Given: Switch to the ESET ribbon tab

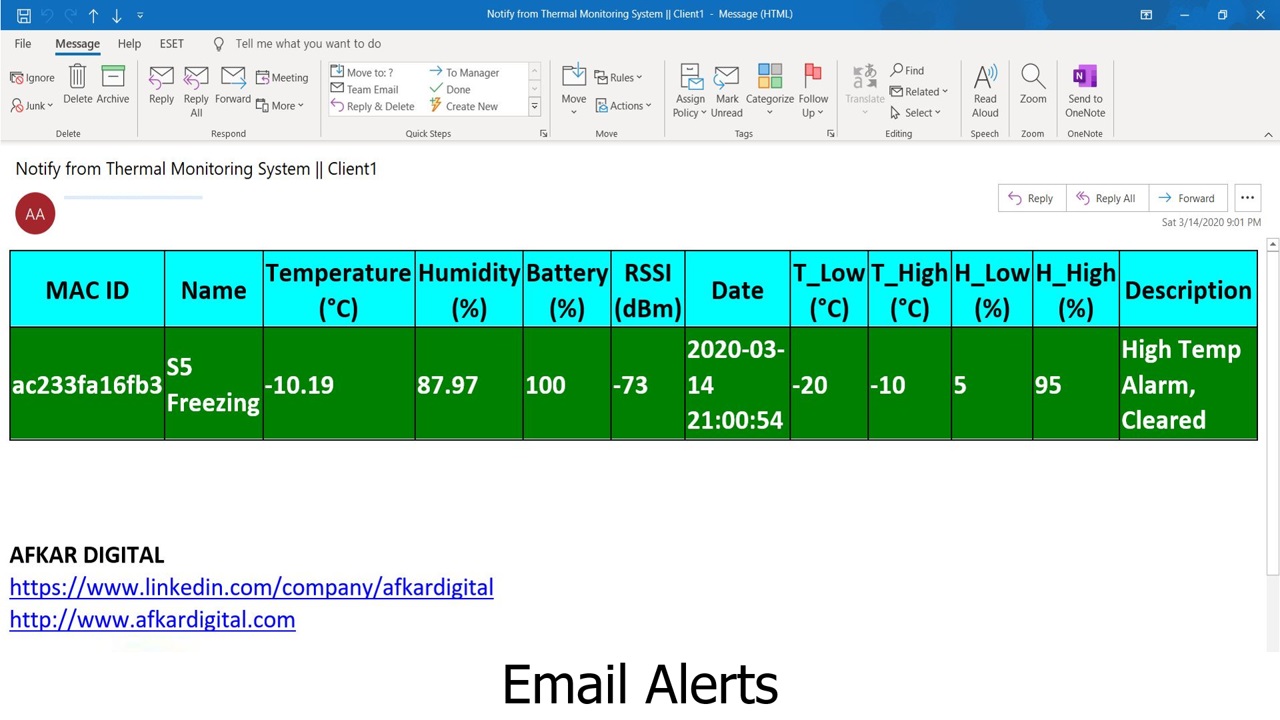Looking at the screenshot, I should tap(171, 44).
